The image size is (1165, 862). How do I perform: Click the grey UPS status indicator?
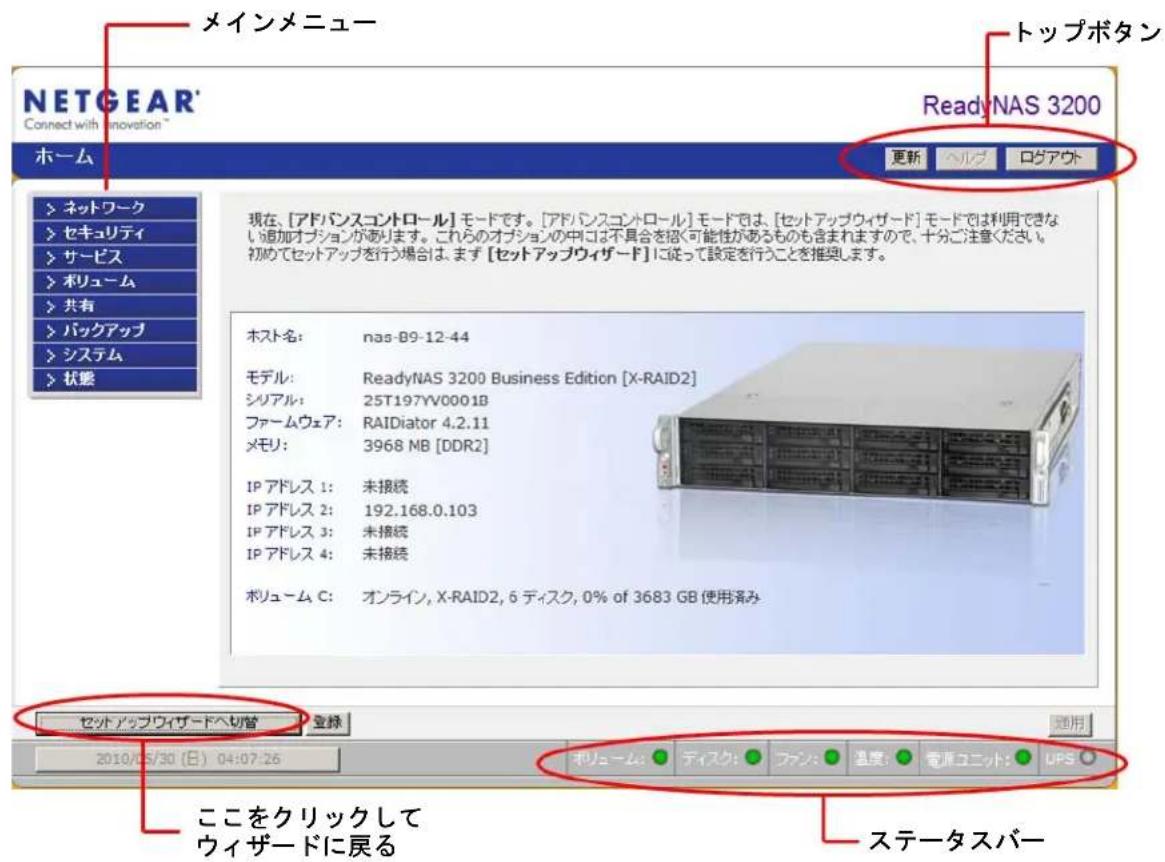[x=1088, y=757]
